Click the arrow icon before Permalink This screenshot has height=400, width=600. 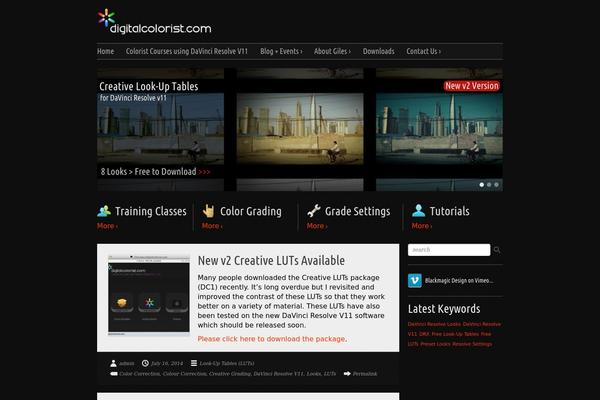[x=347, y=374]
